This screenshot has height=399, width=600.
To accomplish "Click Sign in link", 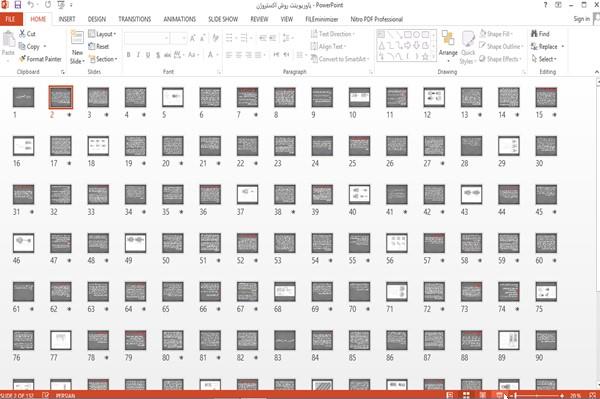I will point(581,19).
